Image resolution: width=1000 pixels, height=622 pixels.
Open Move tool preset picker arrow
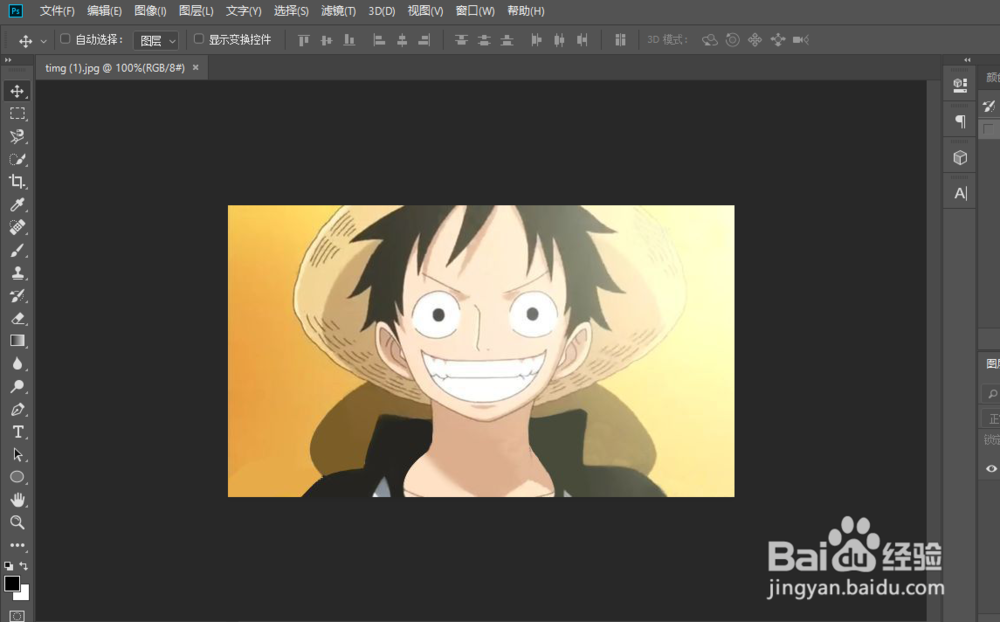pos(43,41)
